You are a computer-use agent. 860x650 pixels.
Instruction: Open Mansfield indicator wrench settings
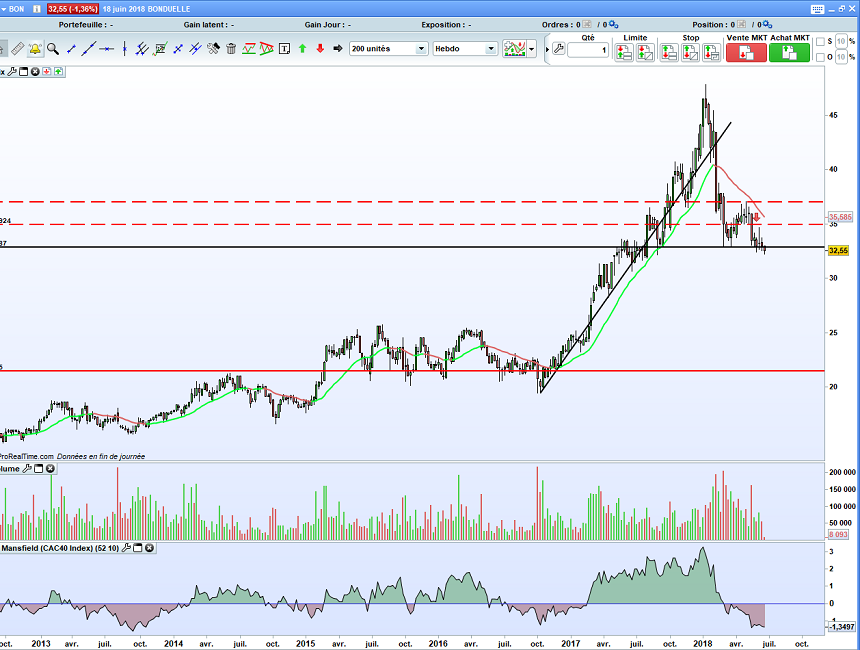point(126,547)
